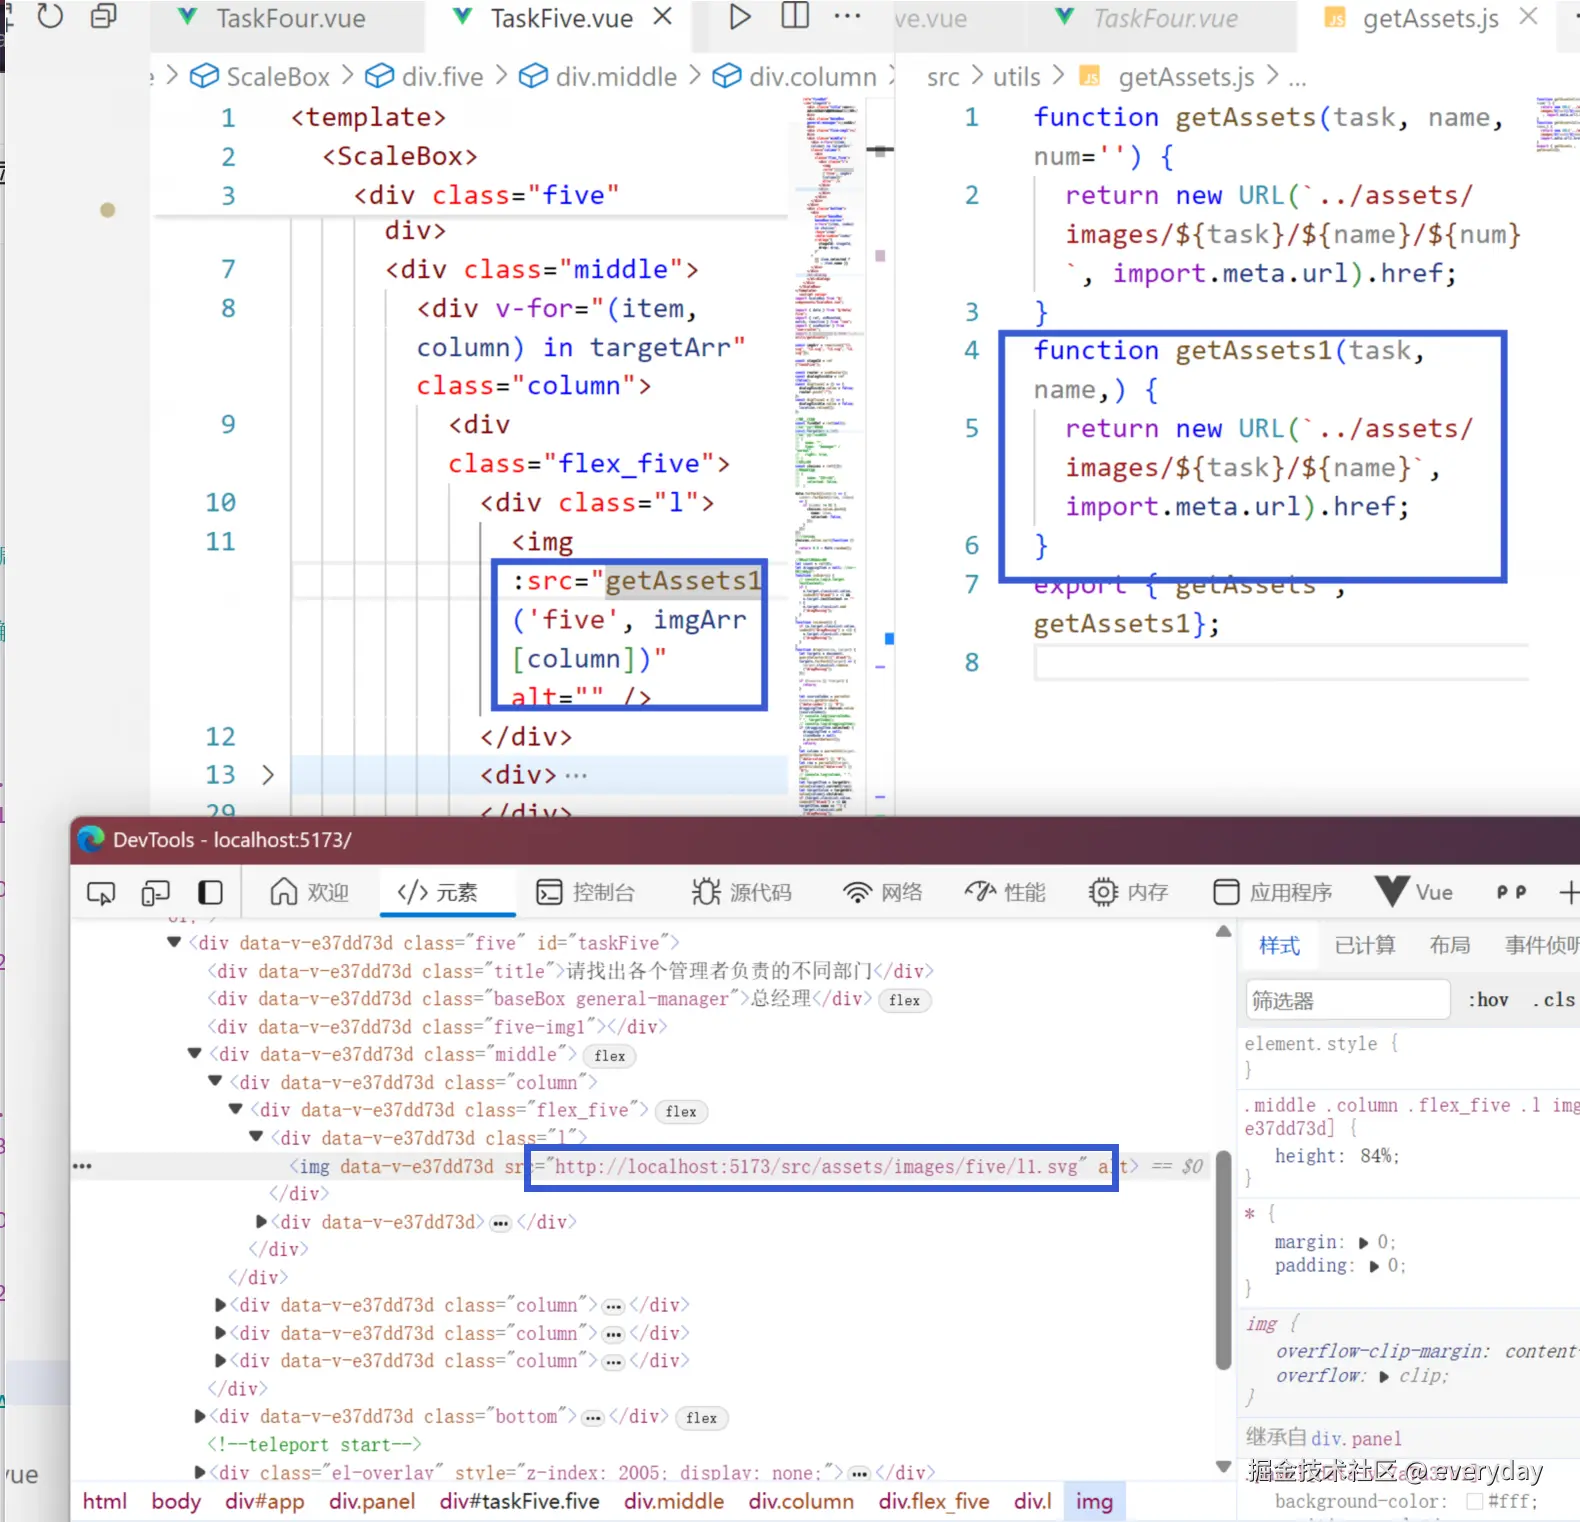The height and width of the screenshot is (1522, 1580).
Task: Click flex badge next to general-manager div
Action: (x=904, y=1000)
